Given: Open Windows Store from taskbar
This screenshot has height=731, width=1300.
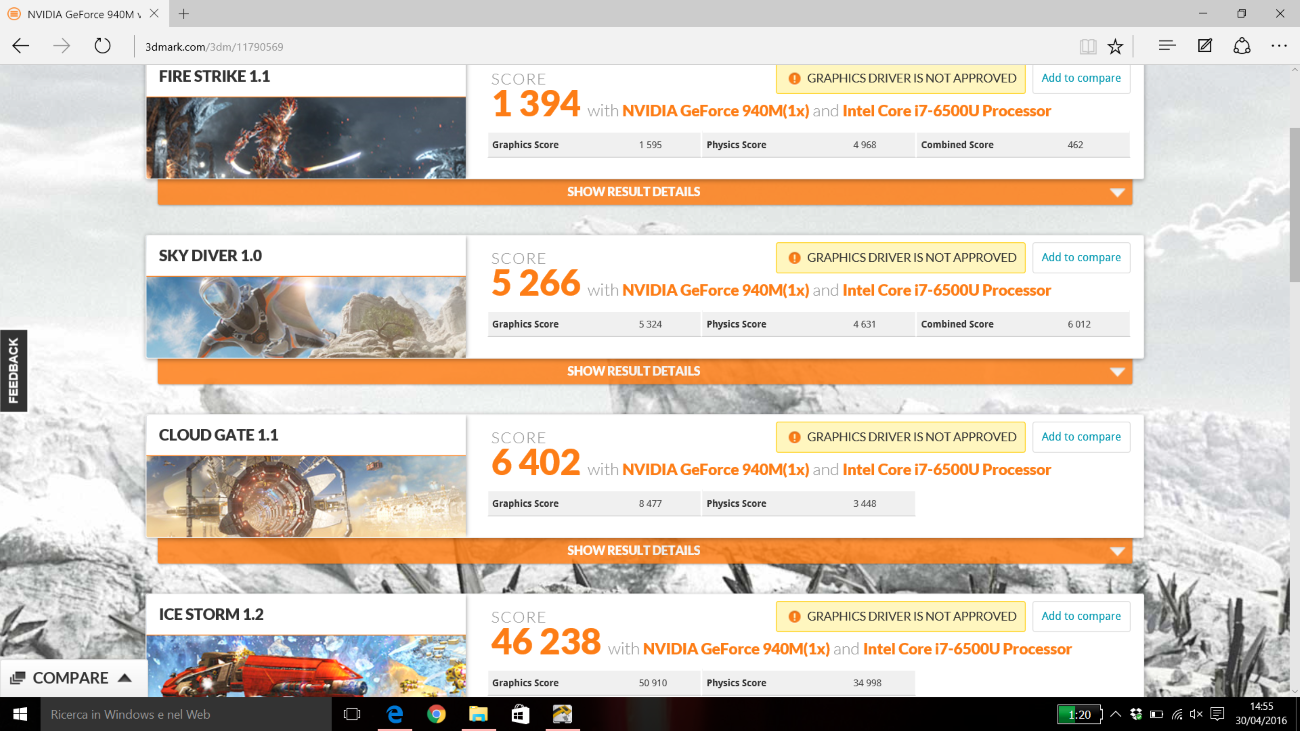Looking at the screenshot, I should (x=520, y=714).
